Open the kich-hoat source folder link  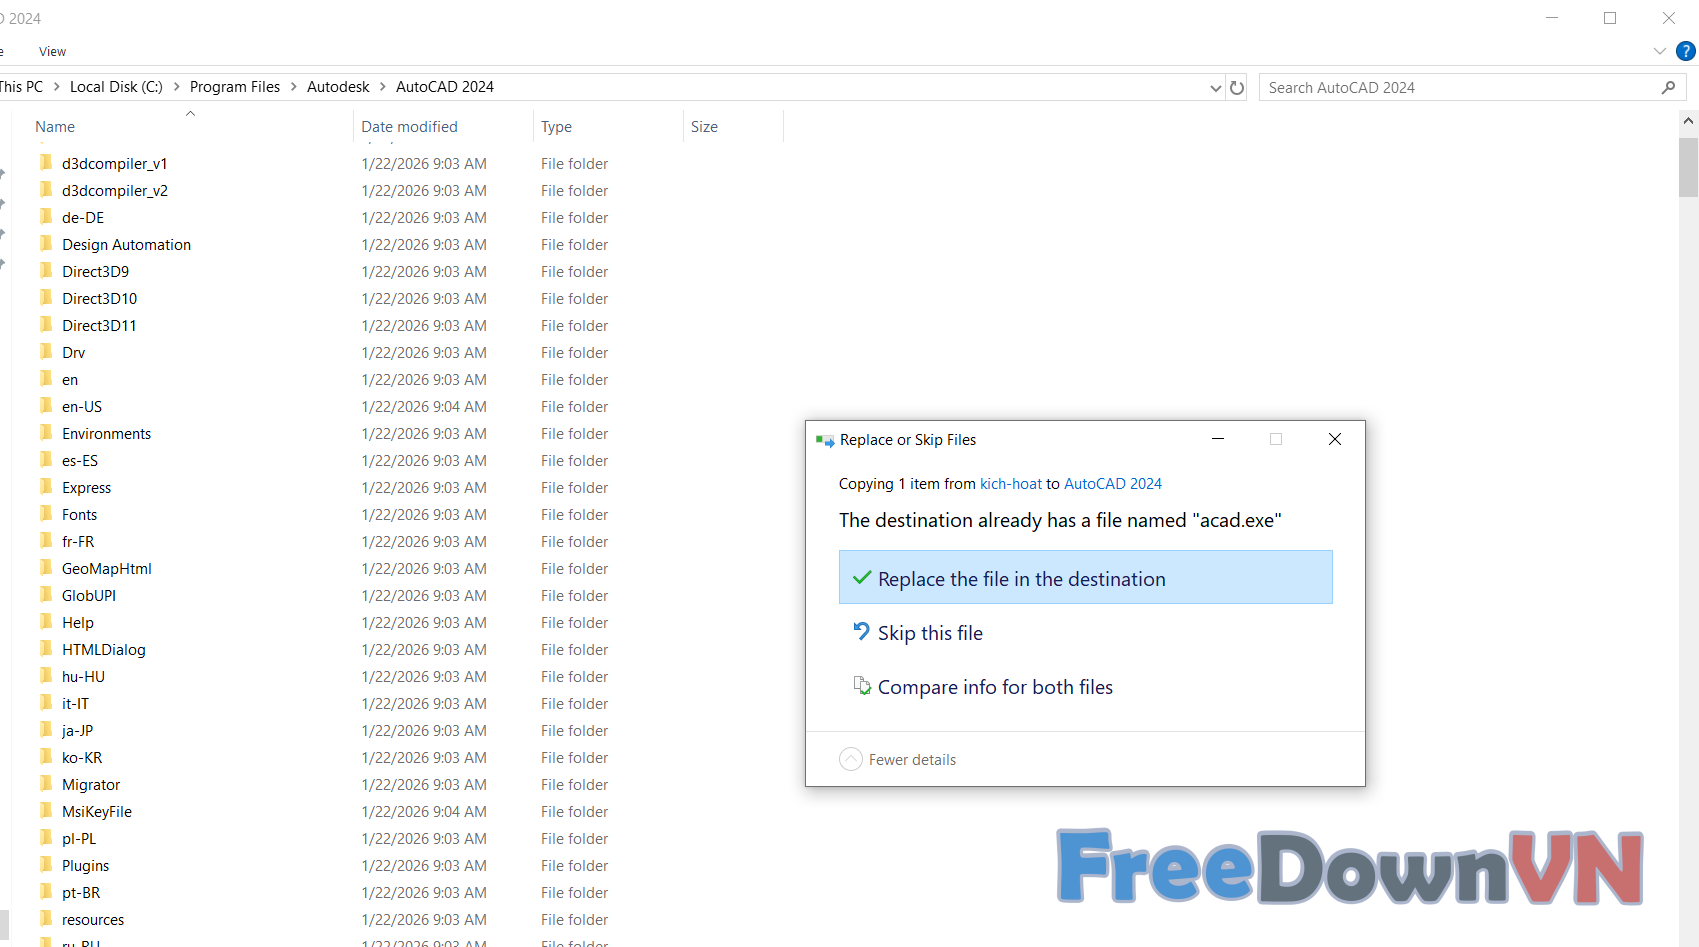point(1010,484)
